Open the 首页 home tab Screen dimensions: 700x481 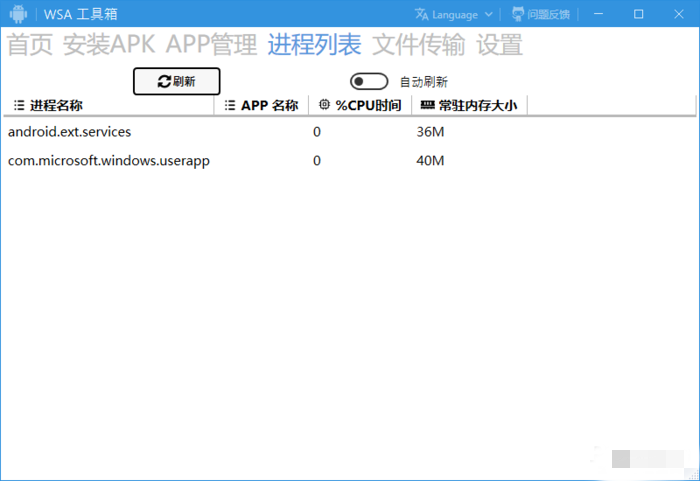tap(30, 45)
